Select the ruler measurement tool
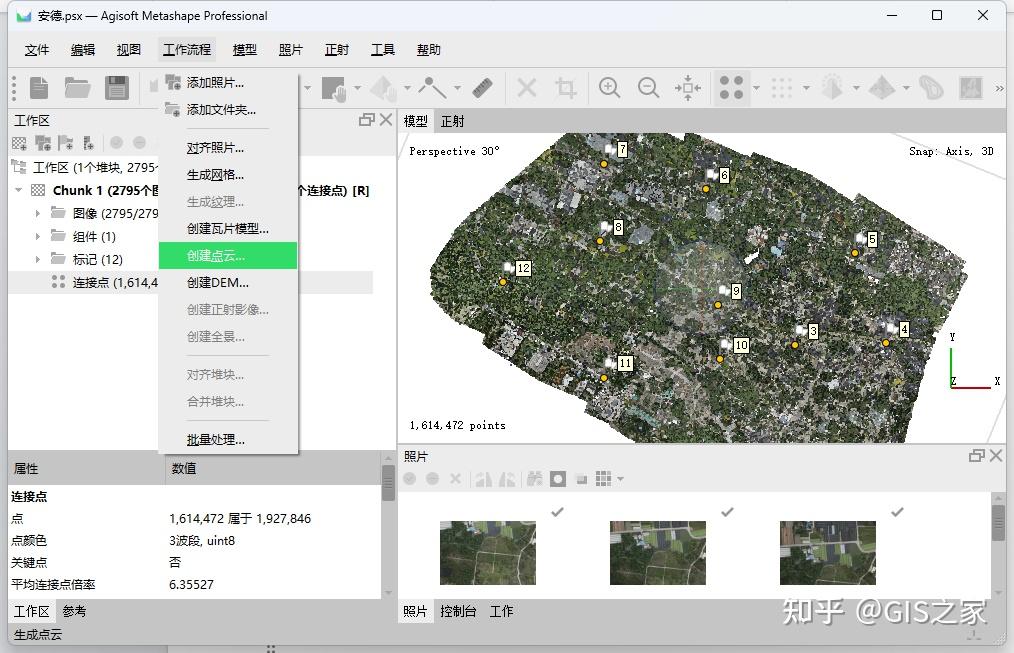1014x653 pixels. (x=484, y=88)
